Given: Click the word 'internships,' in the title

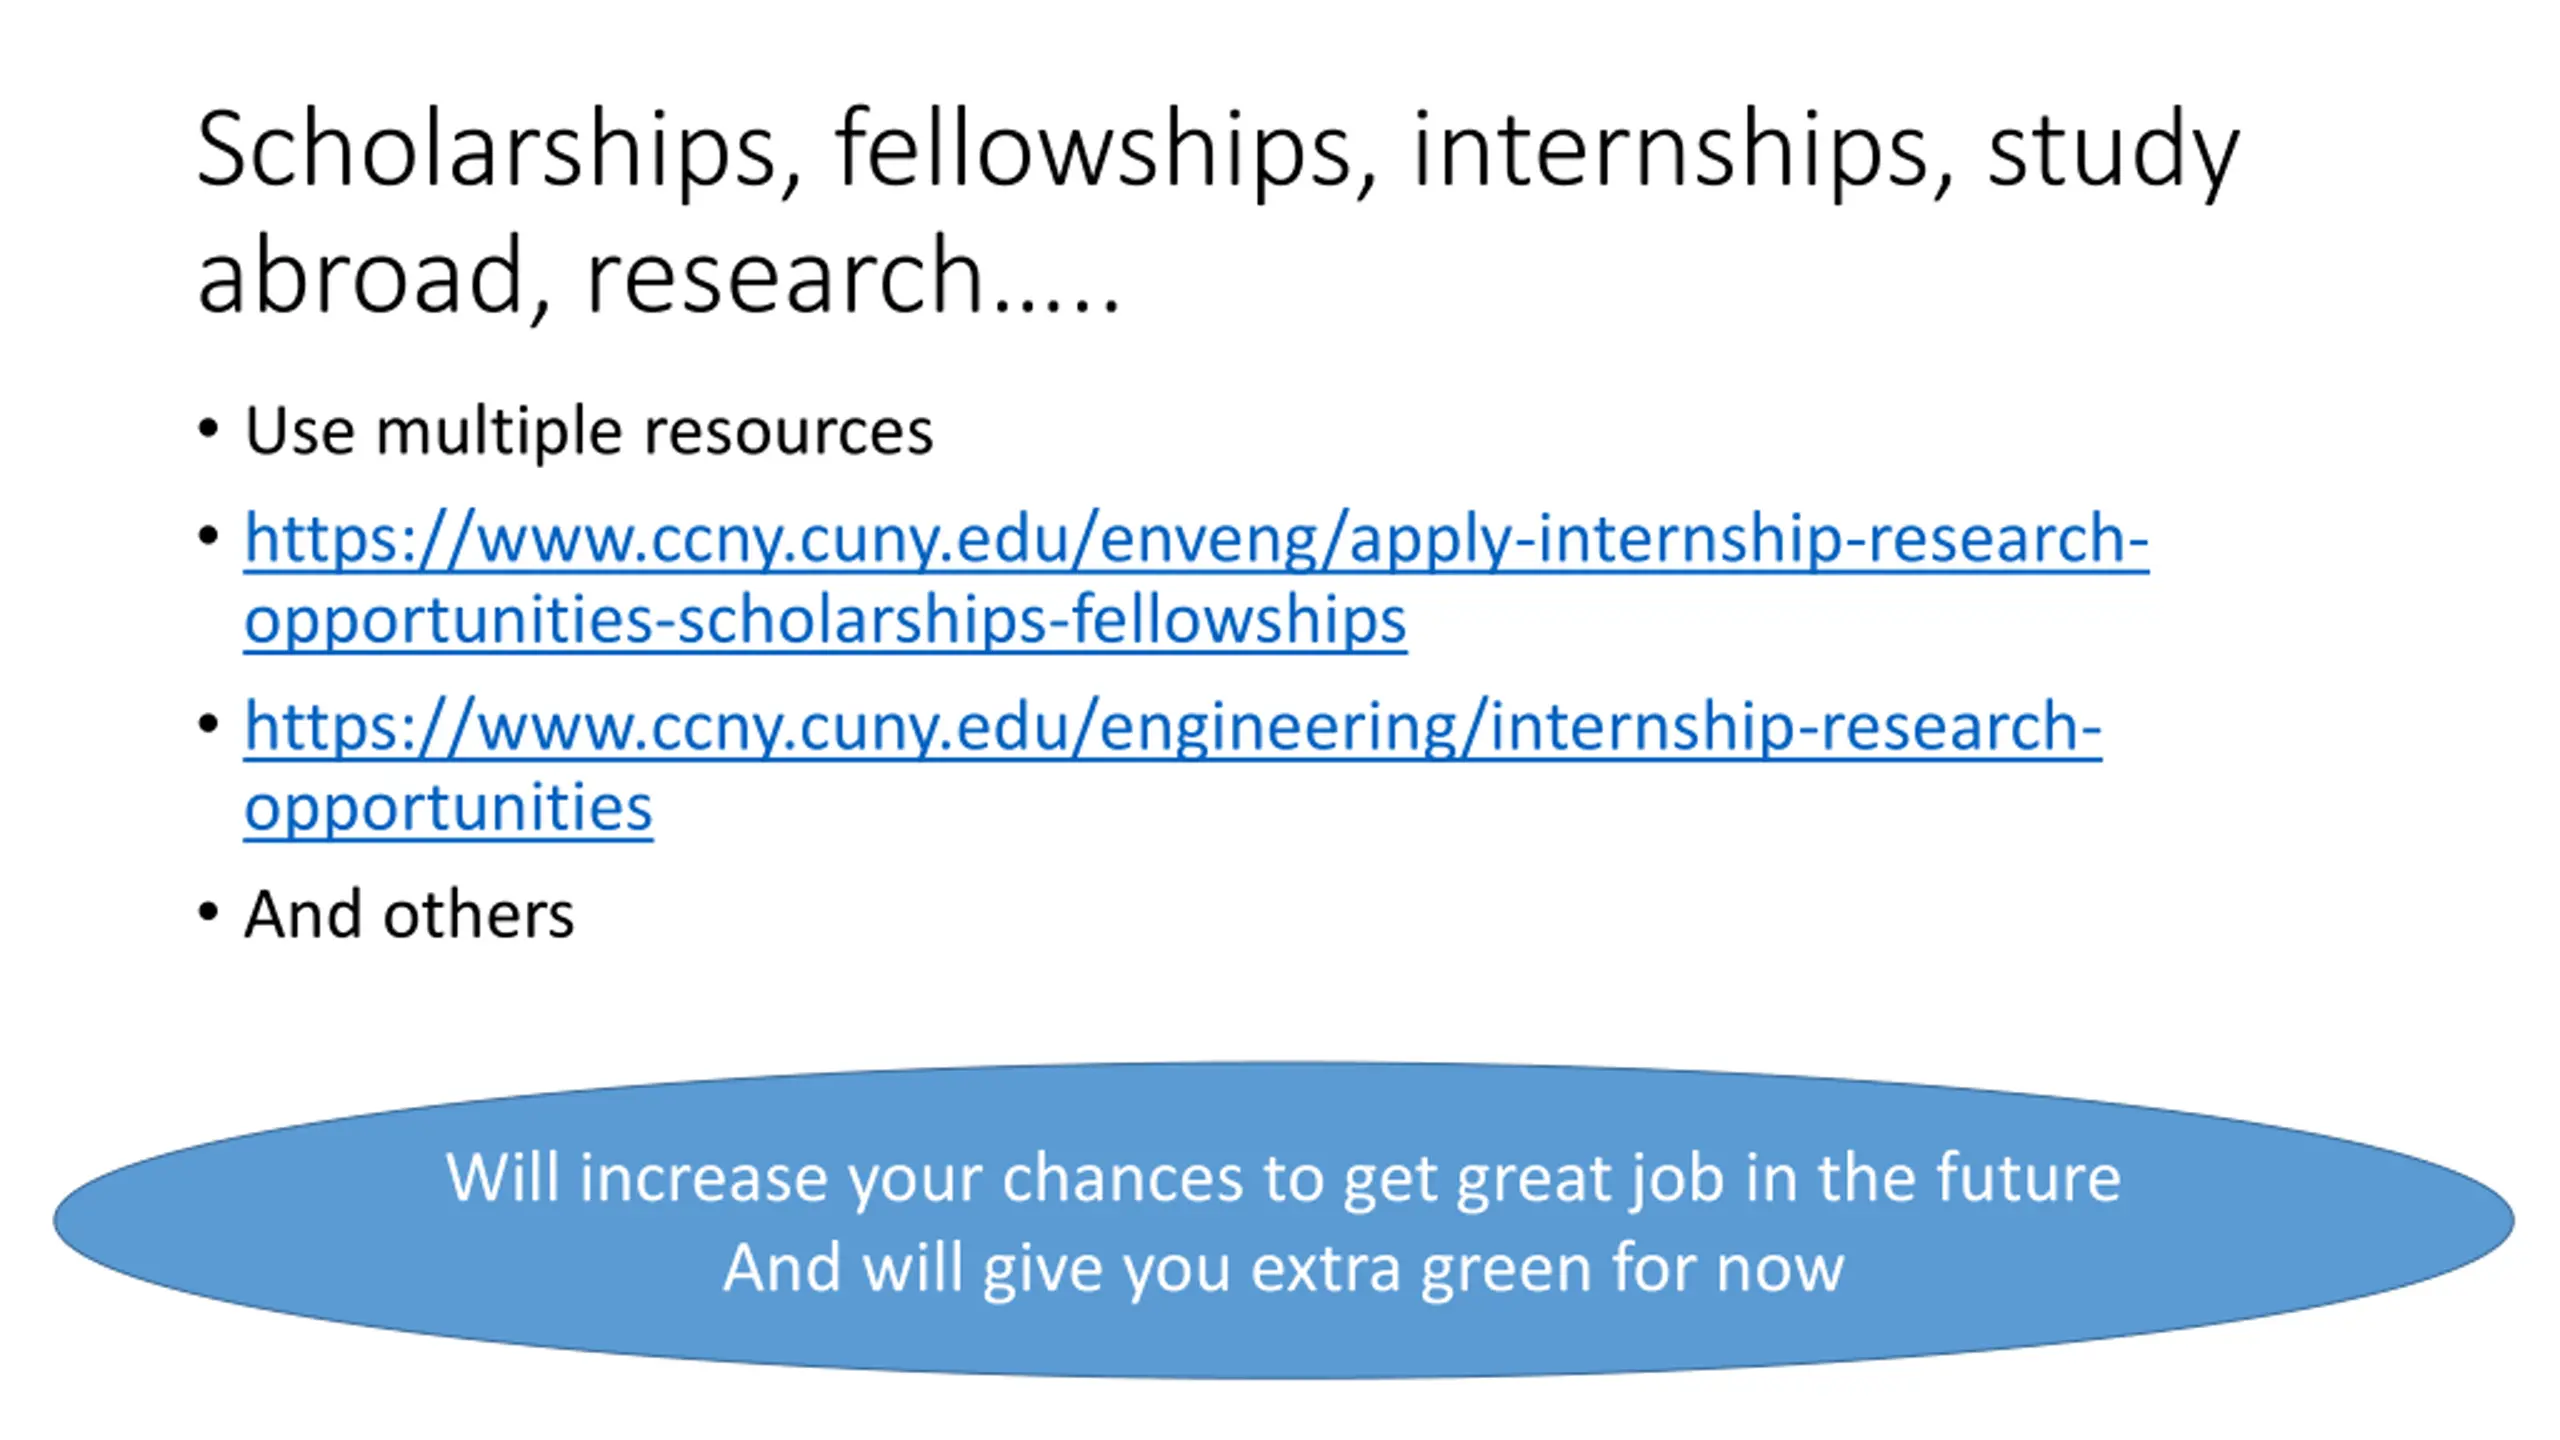Looking at the screenshot, I should [x=1683, y=150].
